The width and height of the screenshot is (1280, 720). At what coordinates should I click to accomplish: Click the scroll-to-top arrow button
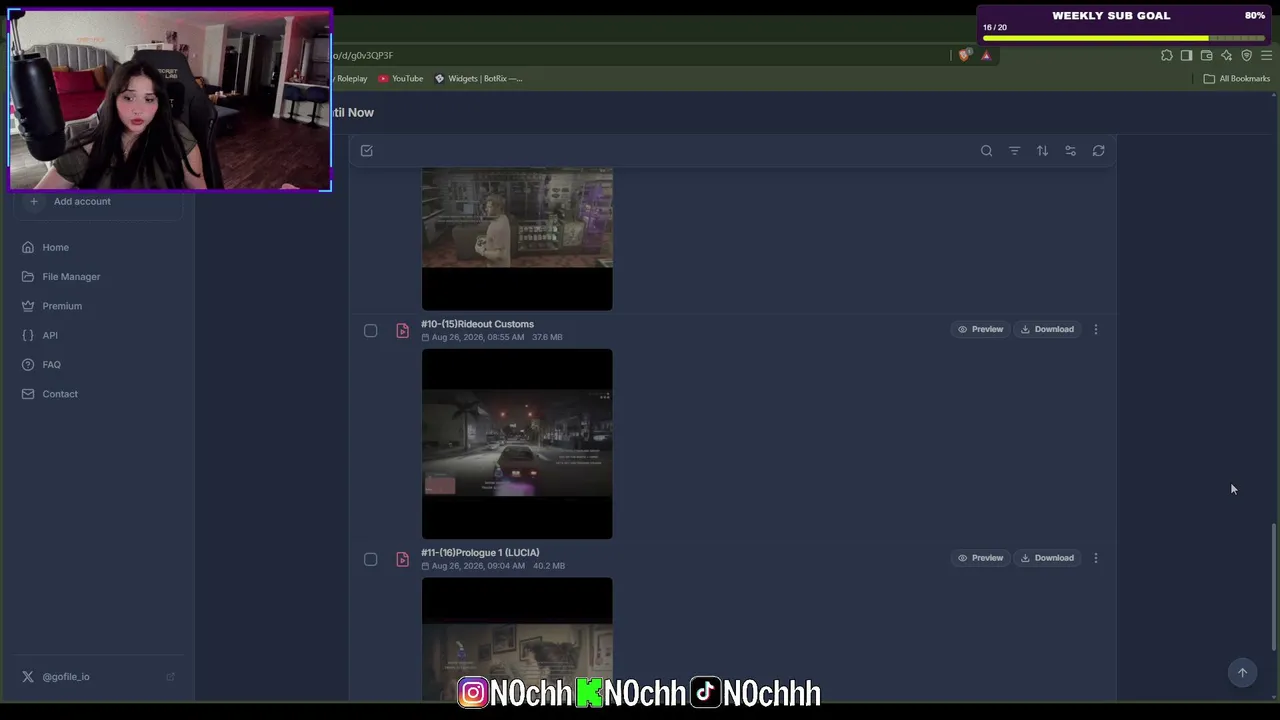1242,673
